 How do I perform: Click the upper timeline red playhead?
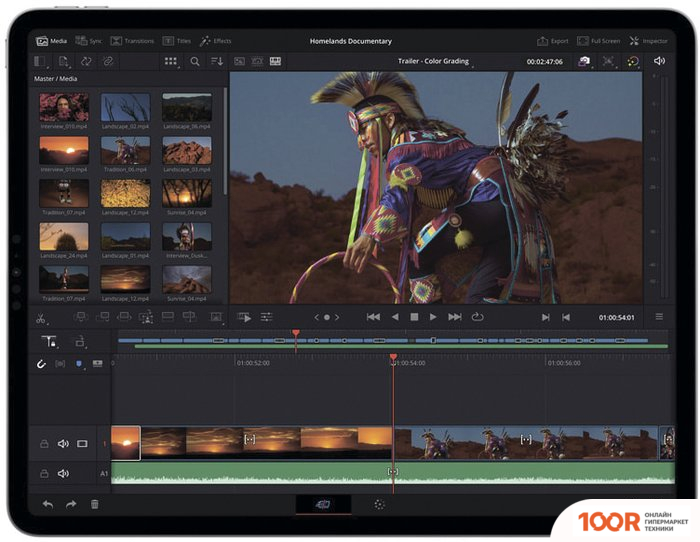pyautogui.click(x=296, y=333)
